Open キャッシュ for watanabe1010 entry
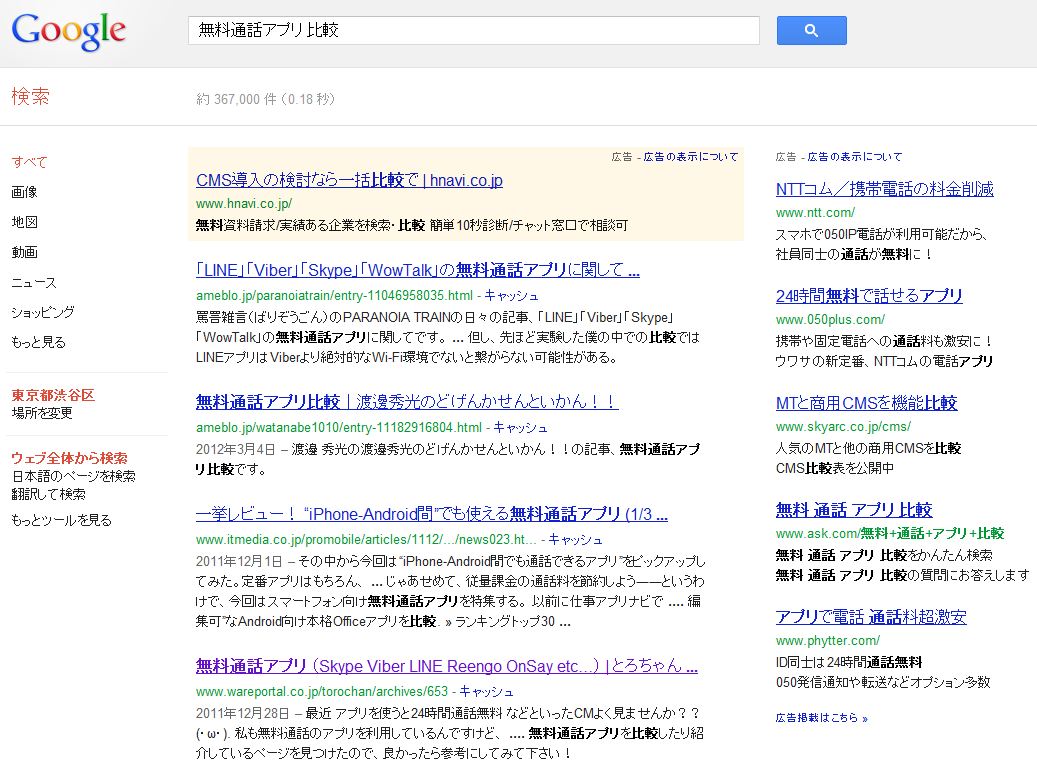This screenshot has width=1037, height=774. point(520,428)
